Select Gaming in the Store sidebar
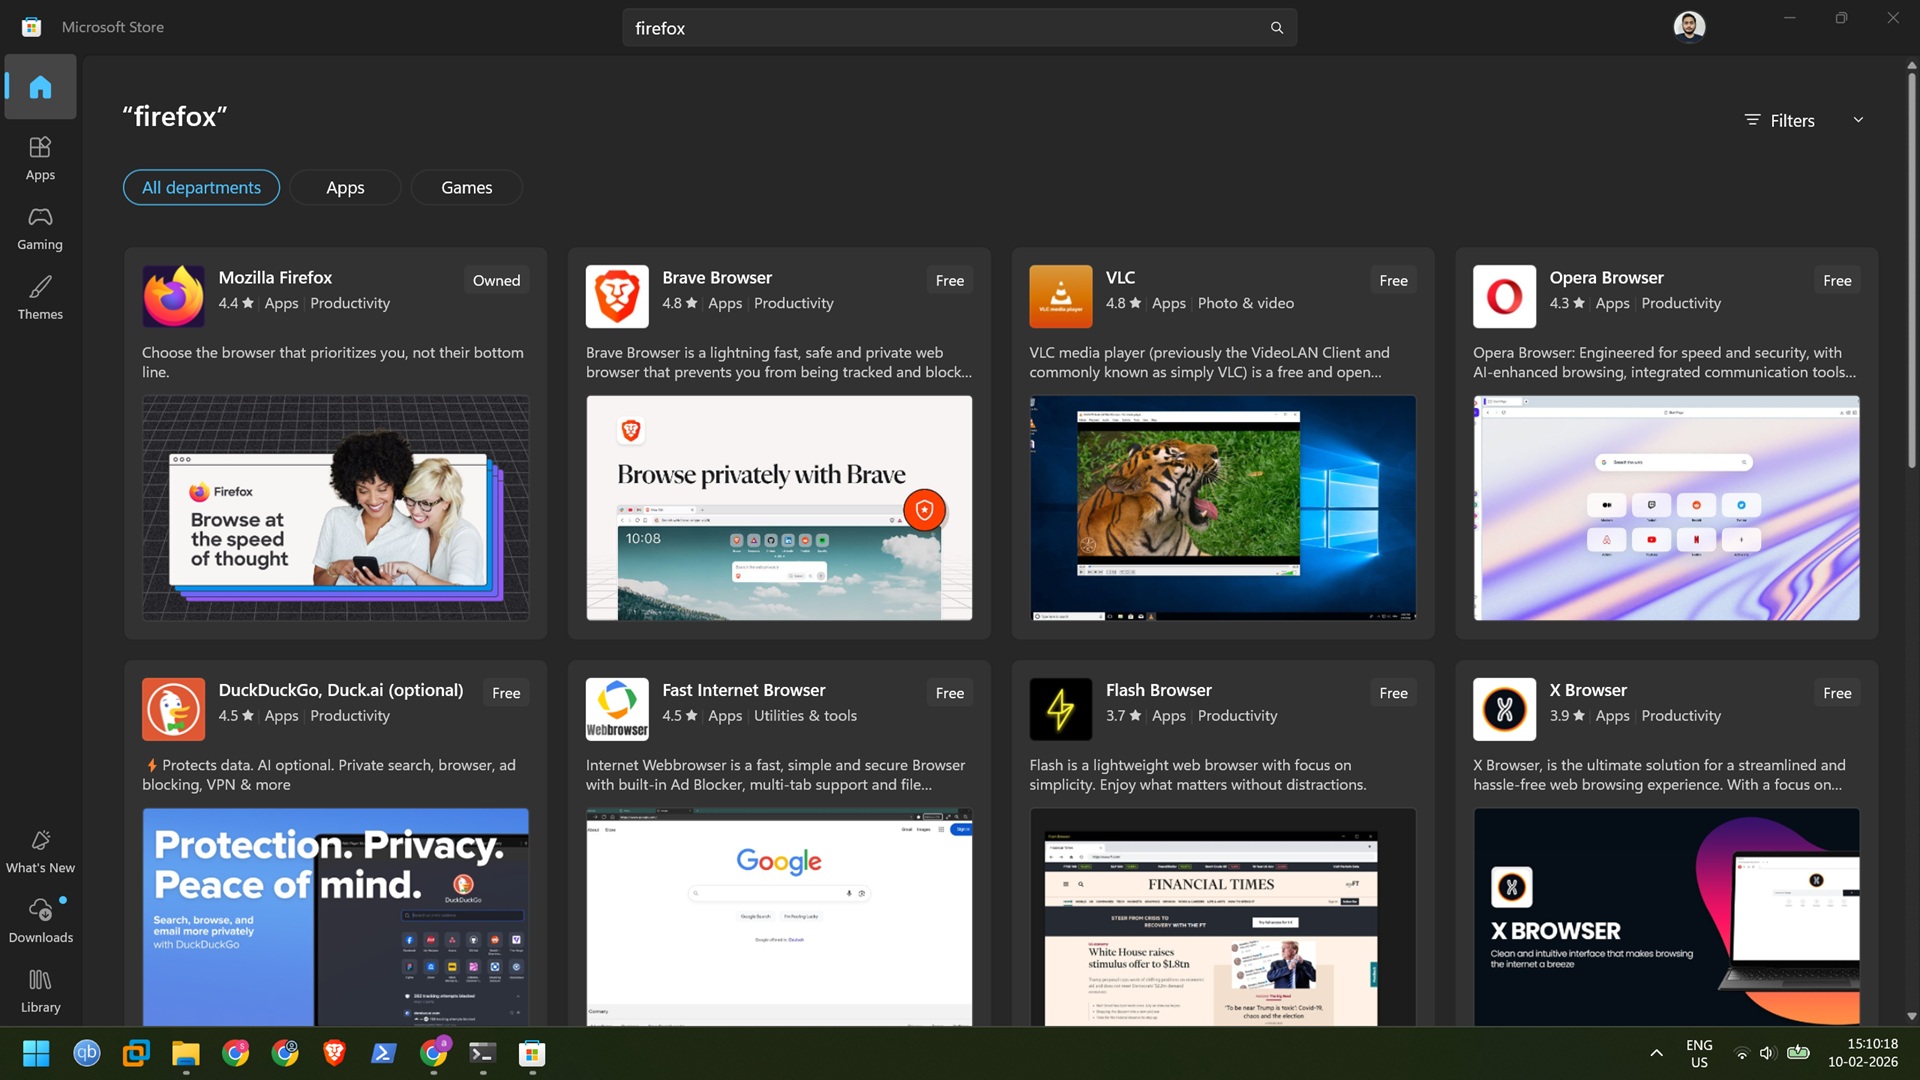Image resolution: width=1920 pixels, height=1080 pixels. (x=40, y=228)
